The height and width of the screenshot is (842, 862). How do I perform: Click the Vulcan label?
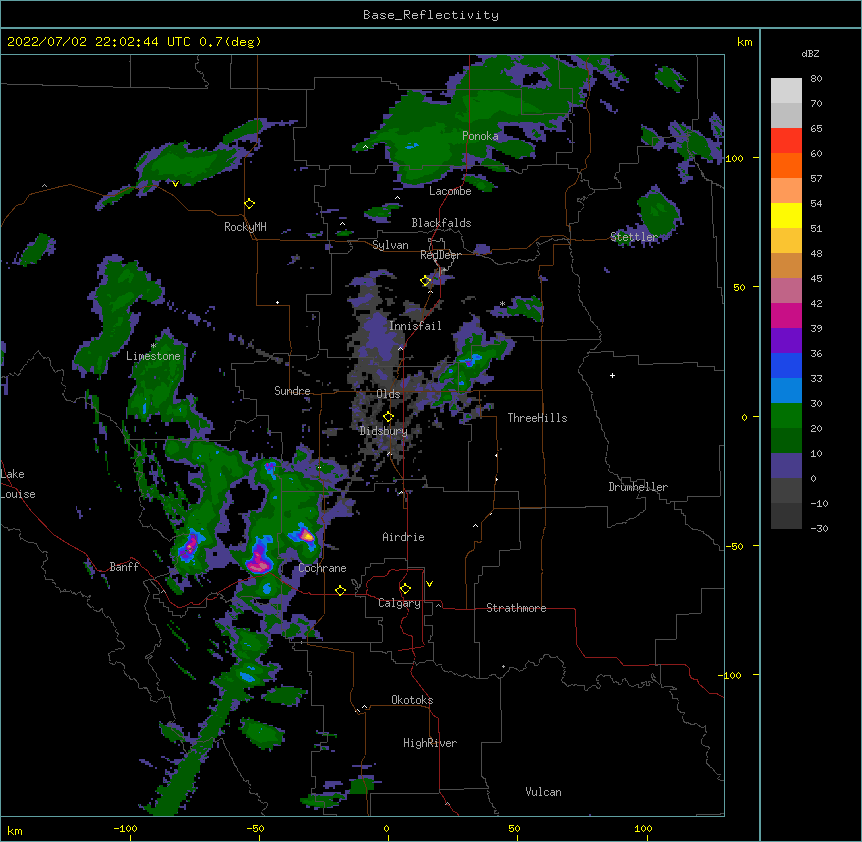point(543,792)
